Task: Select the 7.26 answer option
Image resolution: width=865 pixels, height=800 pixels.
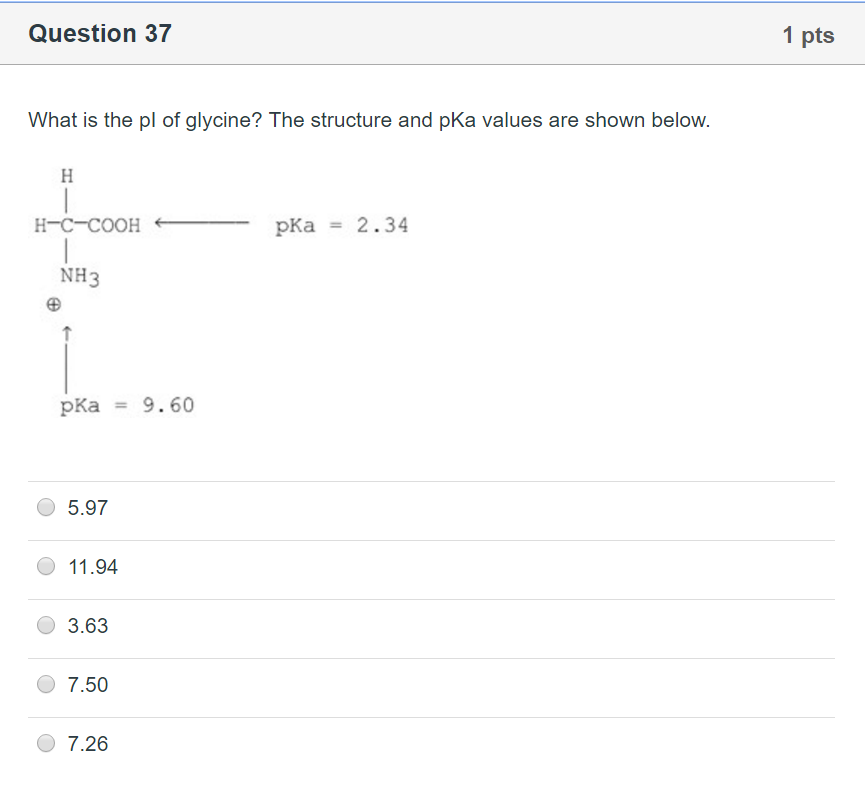Action: pyautogui.click(x=45, y=743)
